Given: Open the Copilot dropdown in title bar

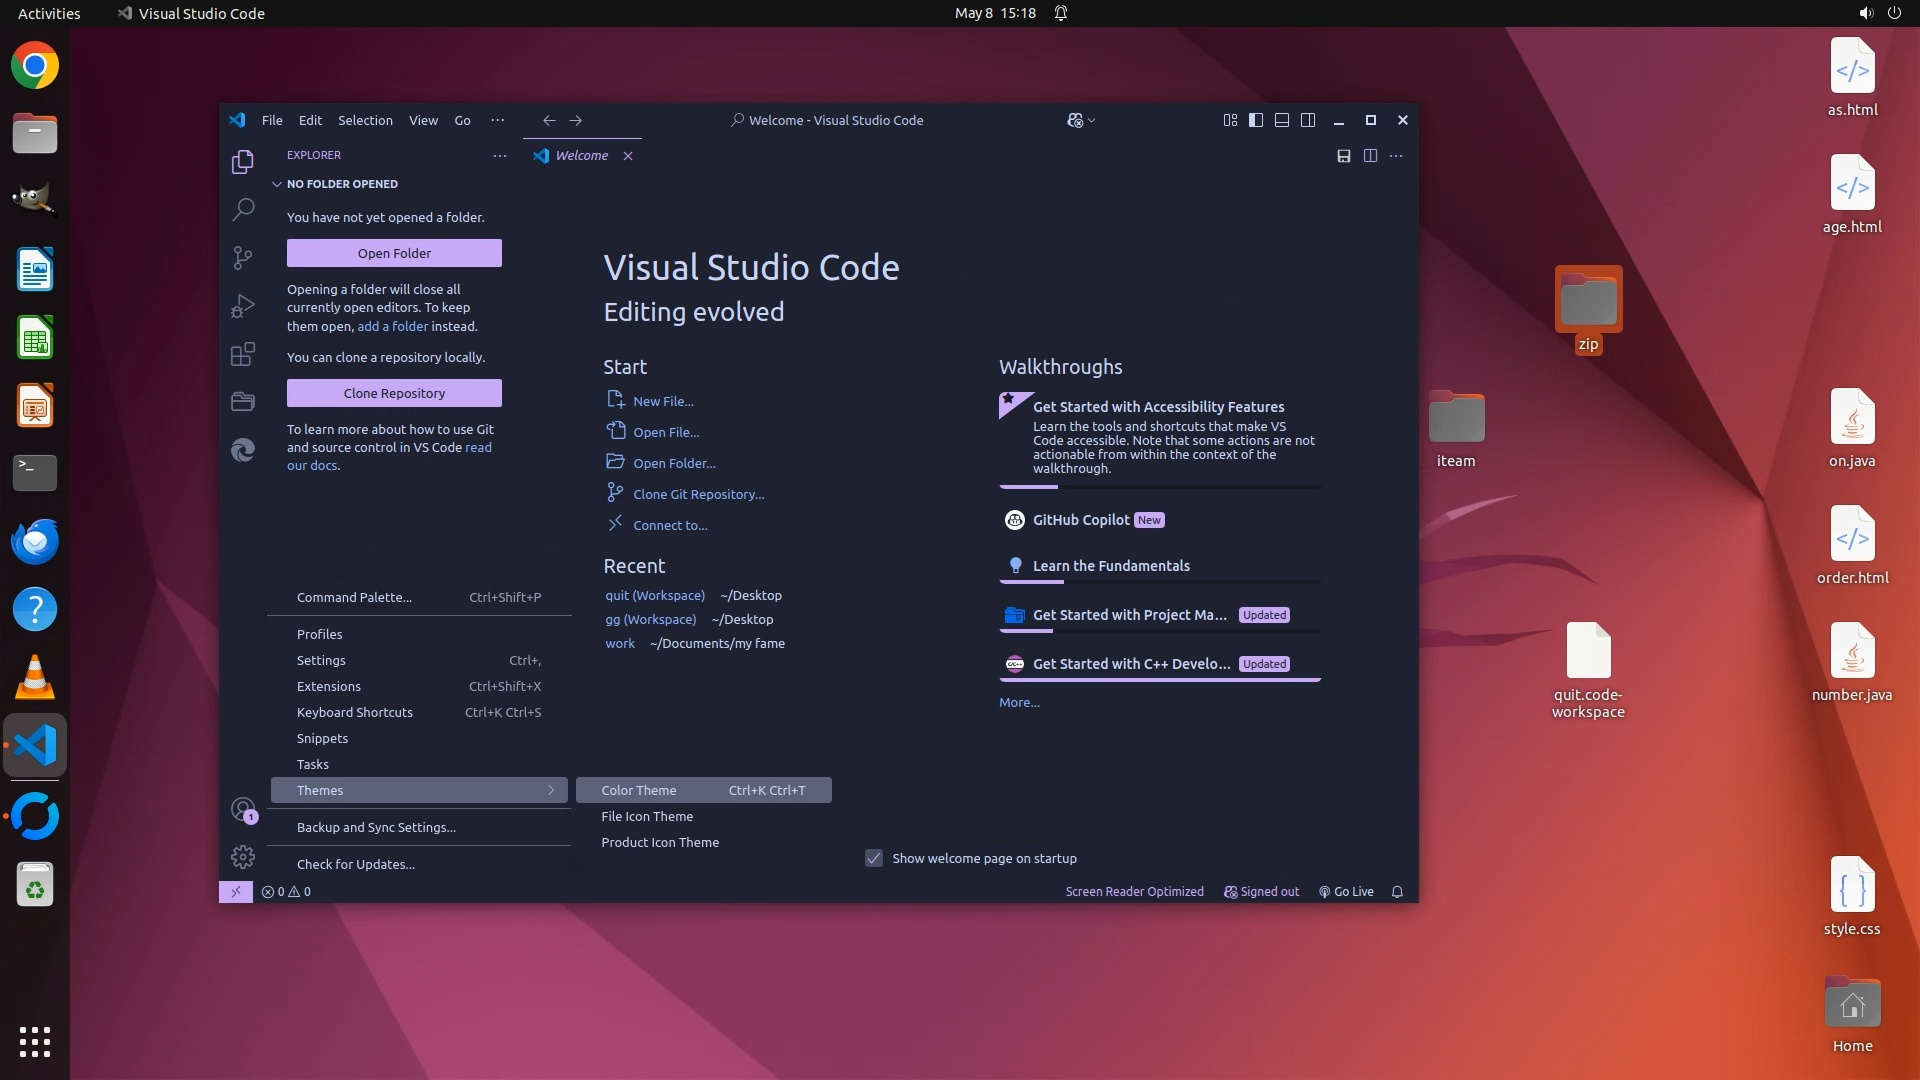Looking at the screenshot, I should (x=1081, y=120).
